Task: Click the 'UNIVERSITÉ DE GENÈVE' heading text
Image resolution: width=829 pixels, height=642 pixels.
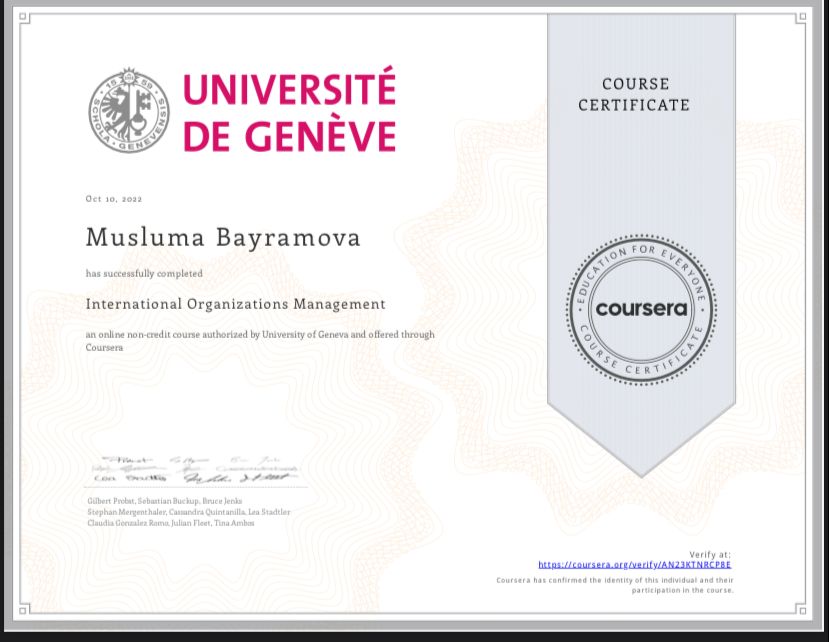Action: pos(290,110)
